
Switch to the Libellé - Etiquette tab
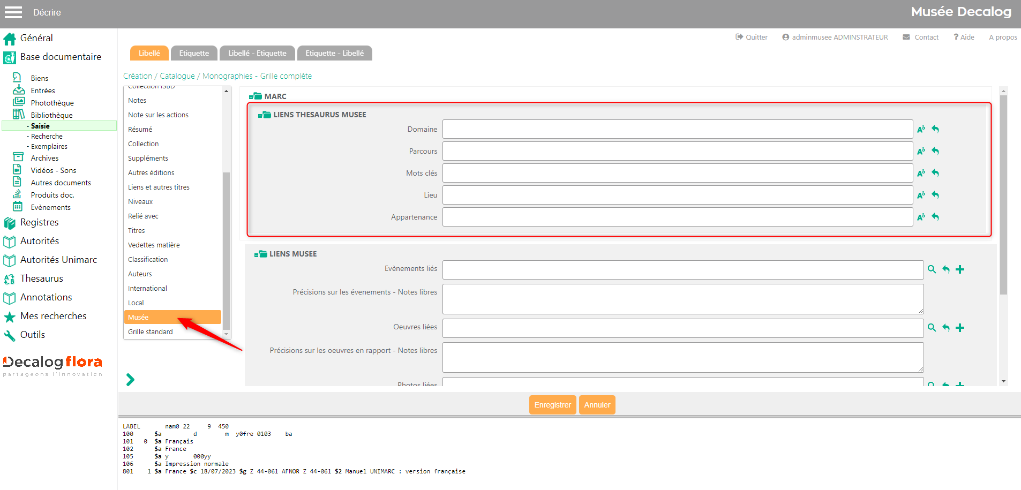click(257, 53)
